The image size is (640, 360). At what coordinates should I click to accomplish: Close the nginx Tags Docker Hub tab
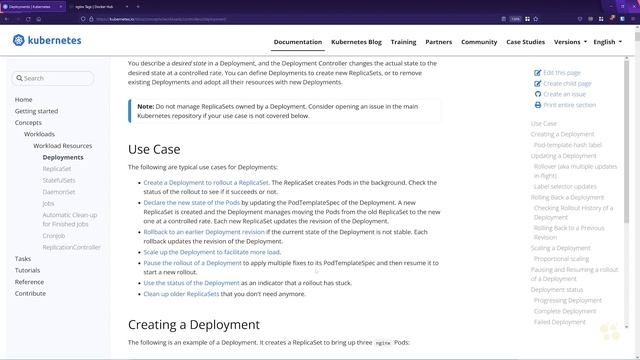coord(127,7)
